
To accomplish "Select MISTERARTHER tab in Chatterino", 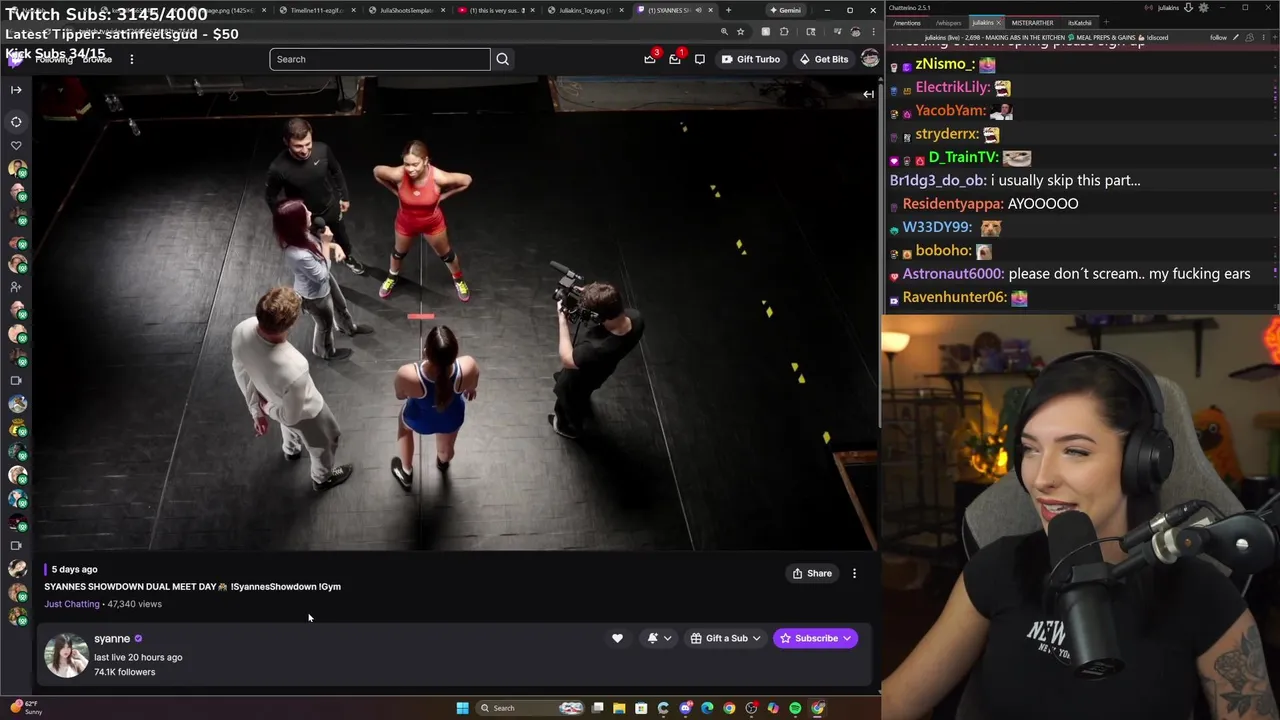I will click(x=1032, y=22).
